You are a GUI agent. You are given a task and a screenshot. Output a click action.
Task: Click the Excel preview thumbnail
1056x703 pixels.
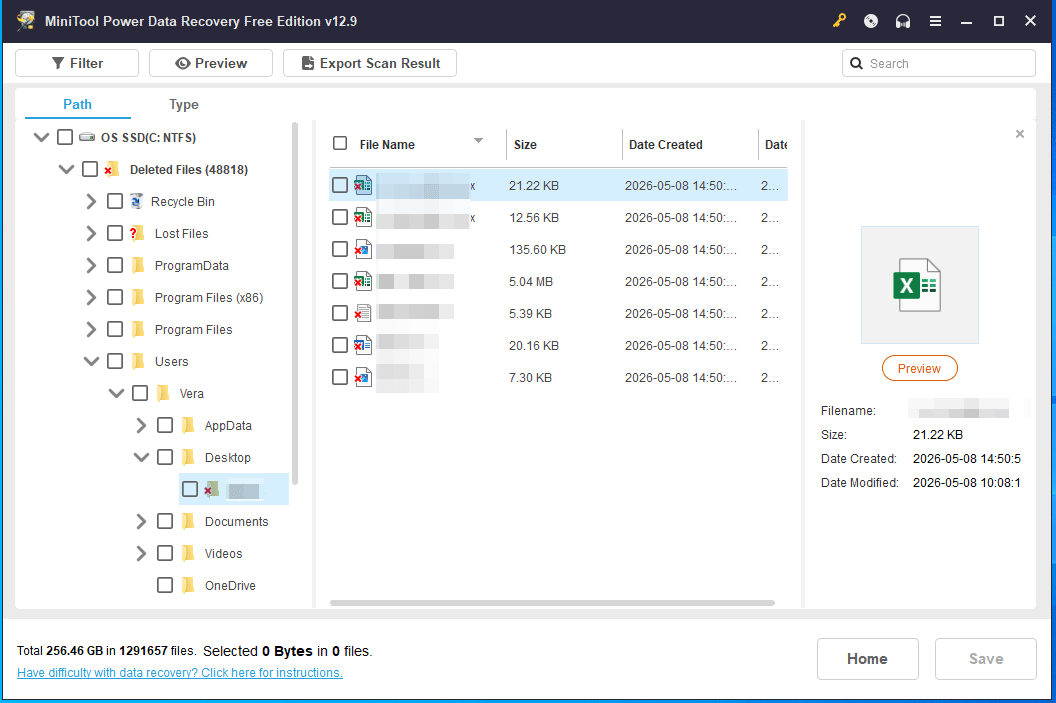pyautogui.click(x=919, y=285)
